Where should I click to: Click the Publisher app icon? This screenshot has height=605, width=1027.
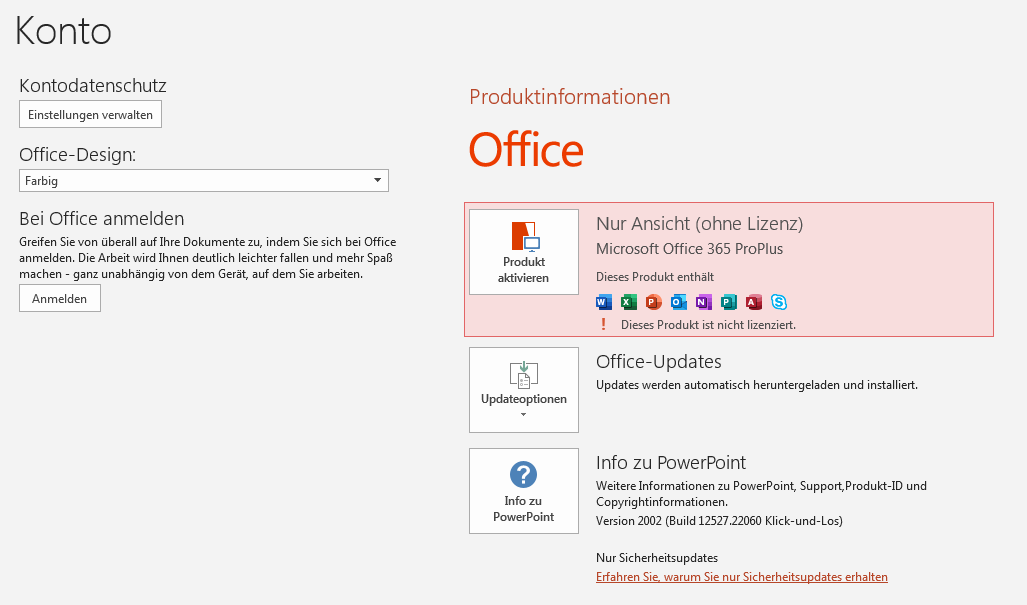(x=728, y=302)
